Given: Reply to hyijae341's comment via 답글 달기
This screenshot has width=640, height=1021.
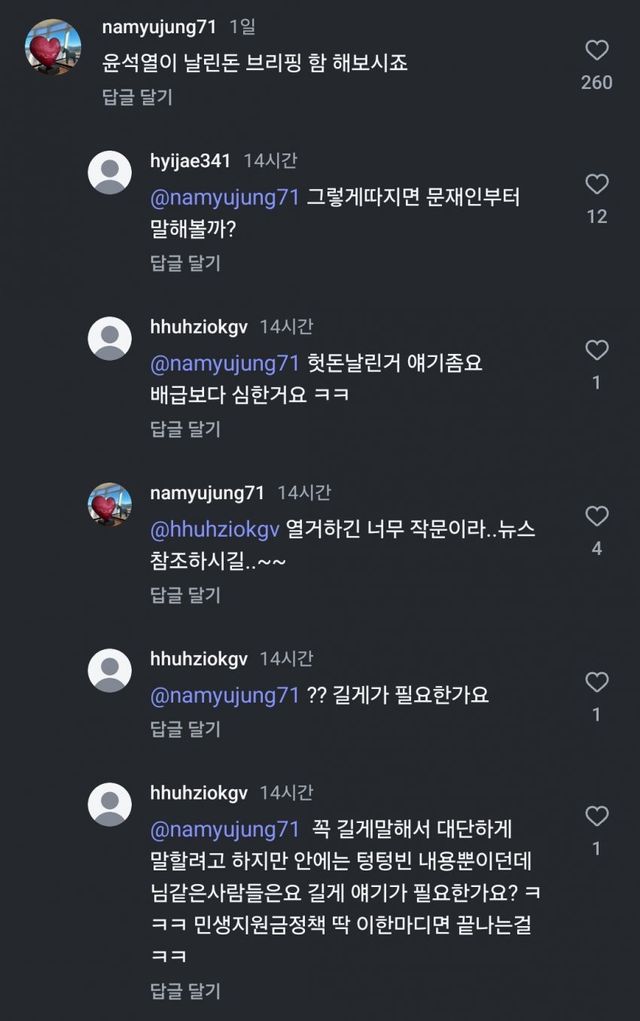Looking at the screenshot, I should (185, 263).
